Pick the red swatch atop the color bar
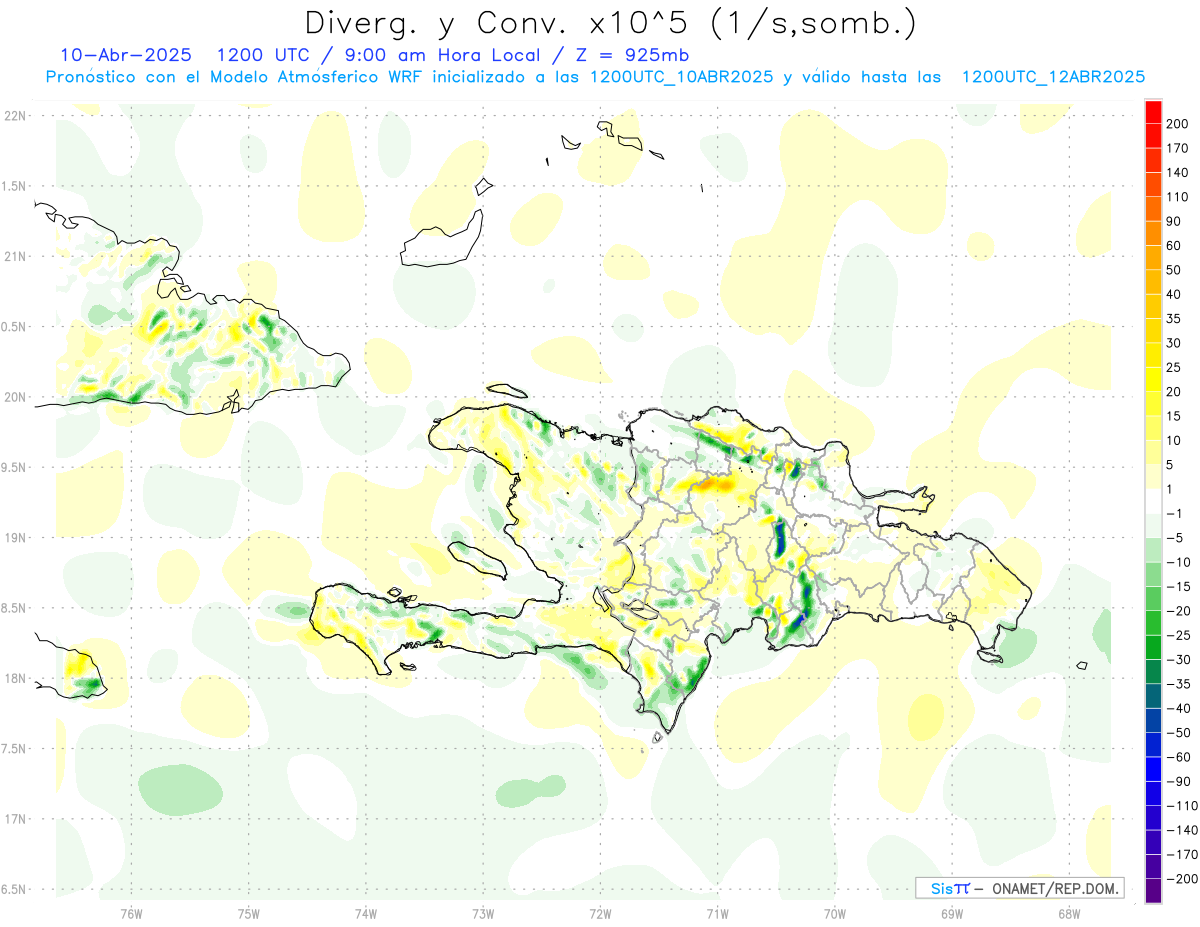The width and height of the screenshot is (1200, 927). coord(1154,112)
